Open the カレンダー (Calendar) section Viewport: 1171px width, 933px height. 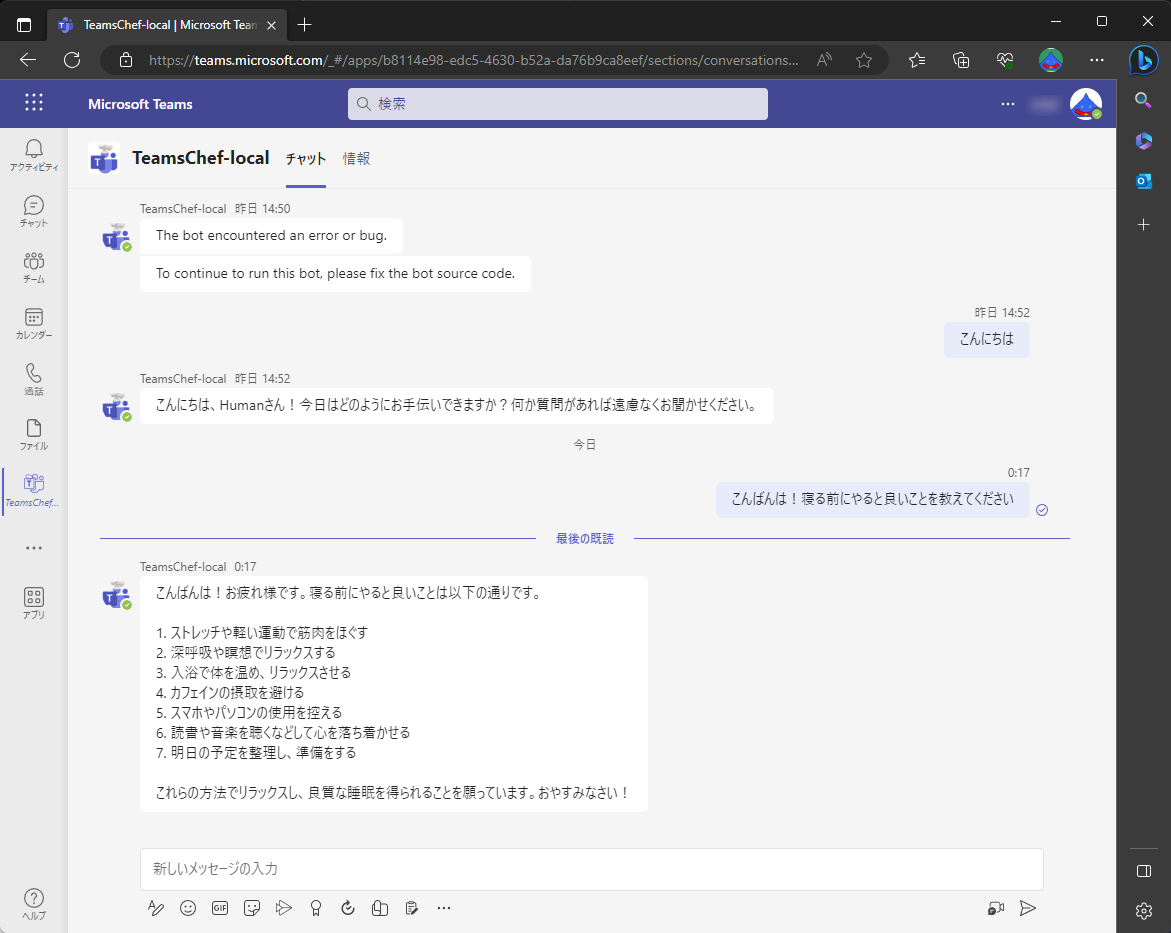(x=33, y=322)
